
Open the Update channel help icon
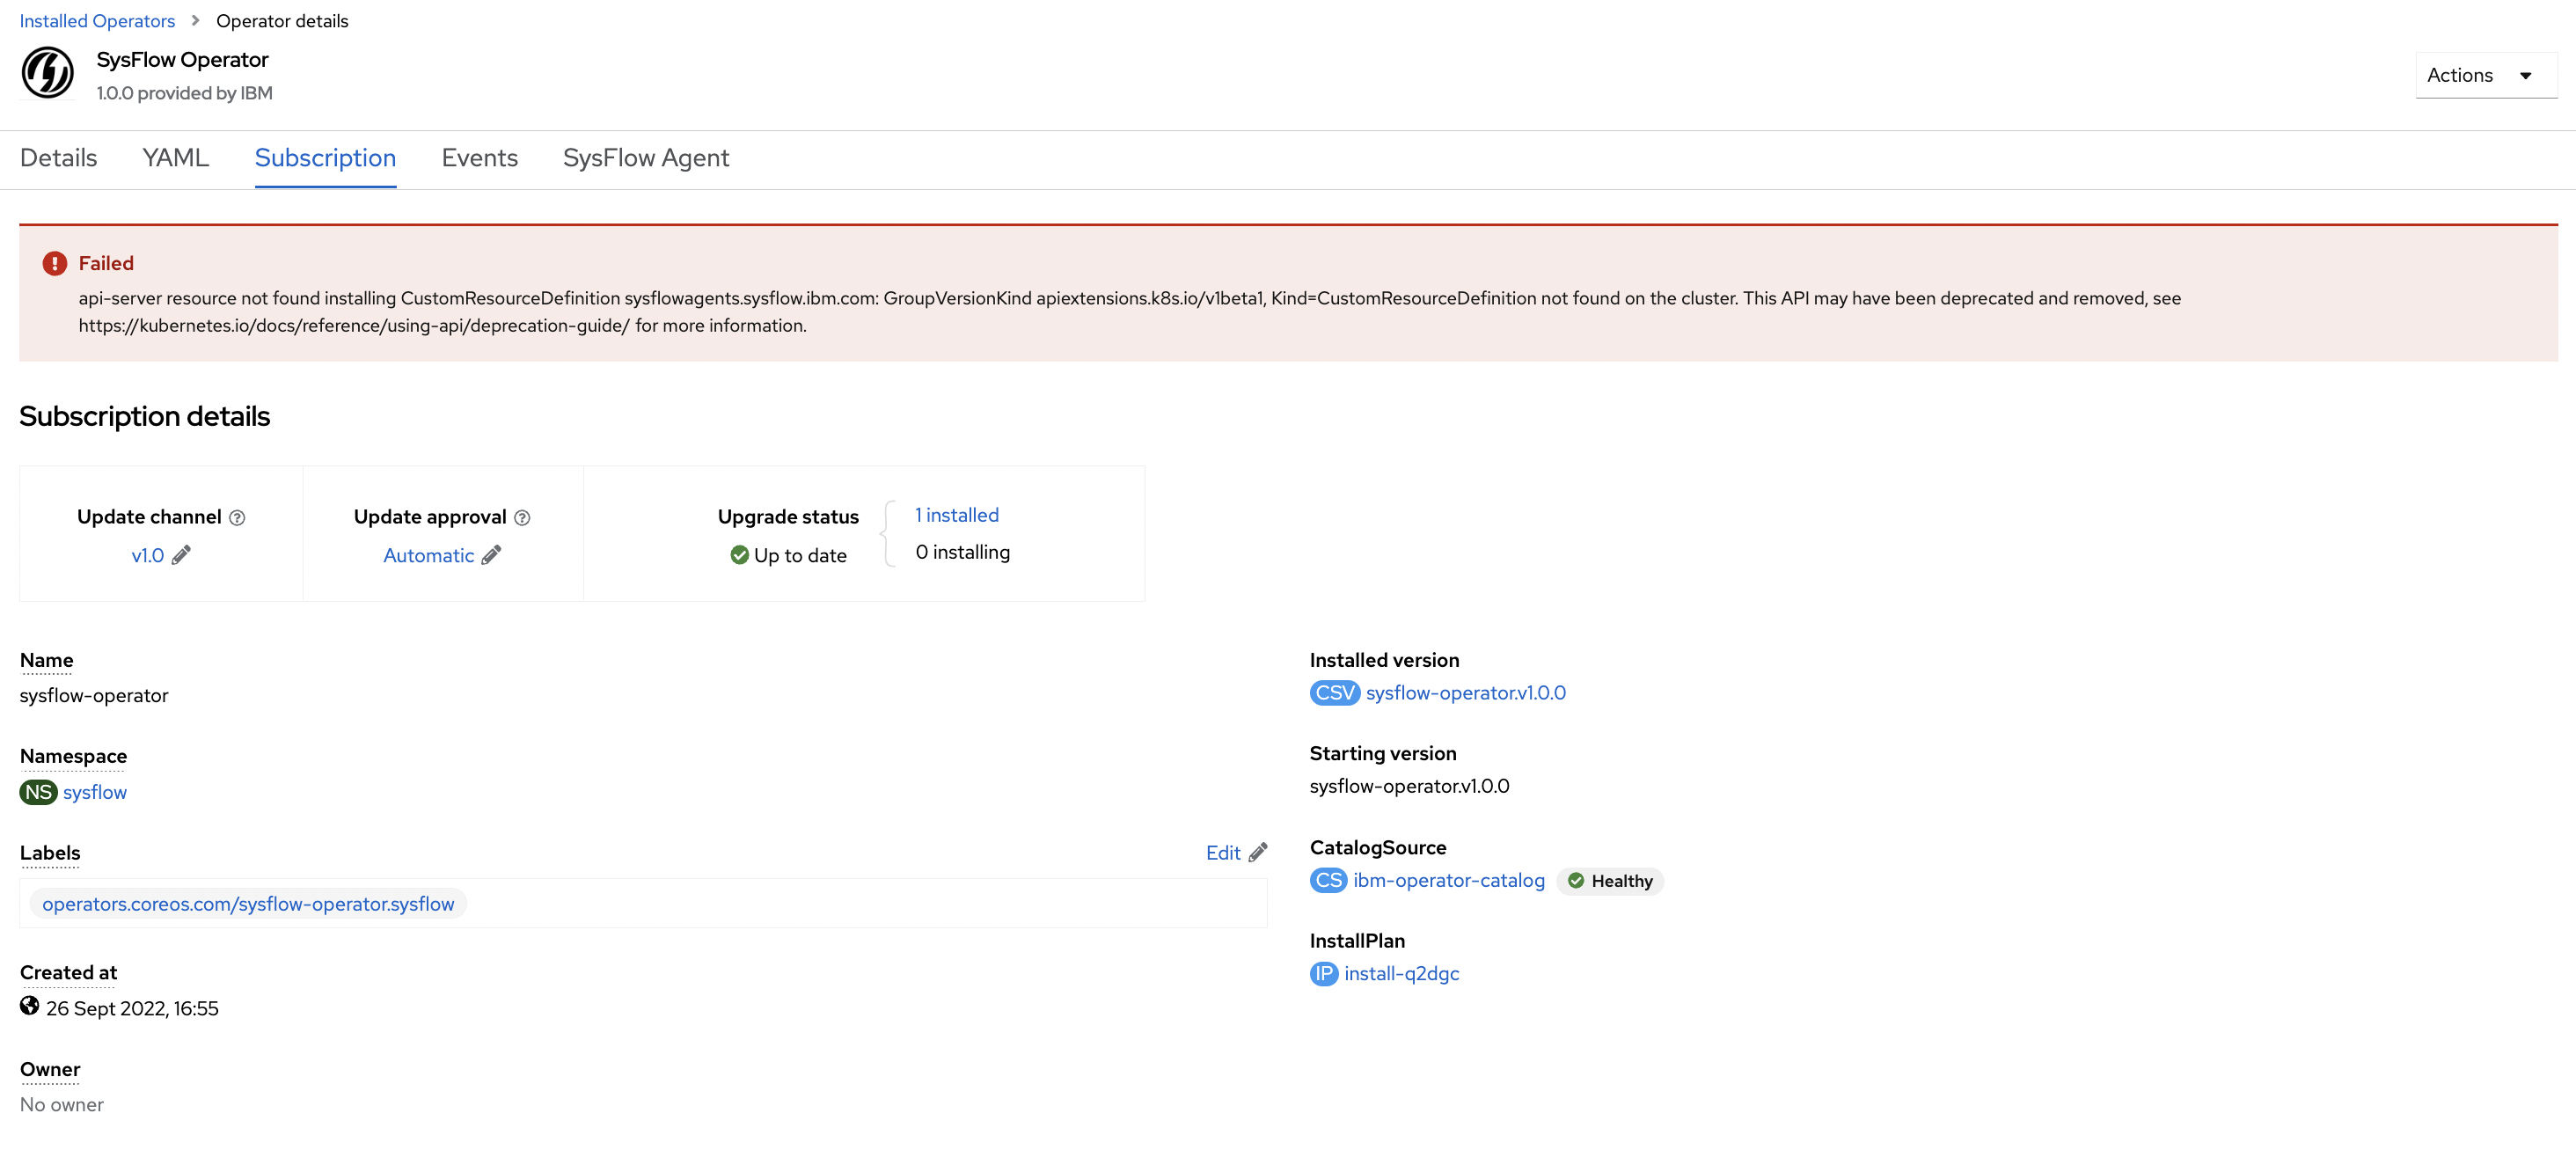click(x=237, y=517)
